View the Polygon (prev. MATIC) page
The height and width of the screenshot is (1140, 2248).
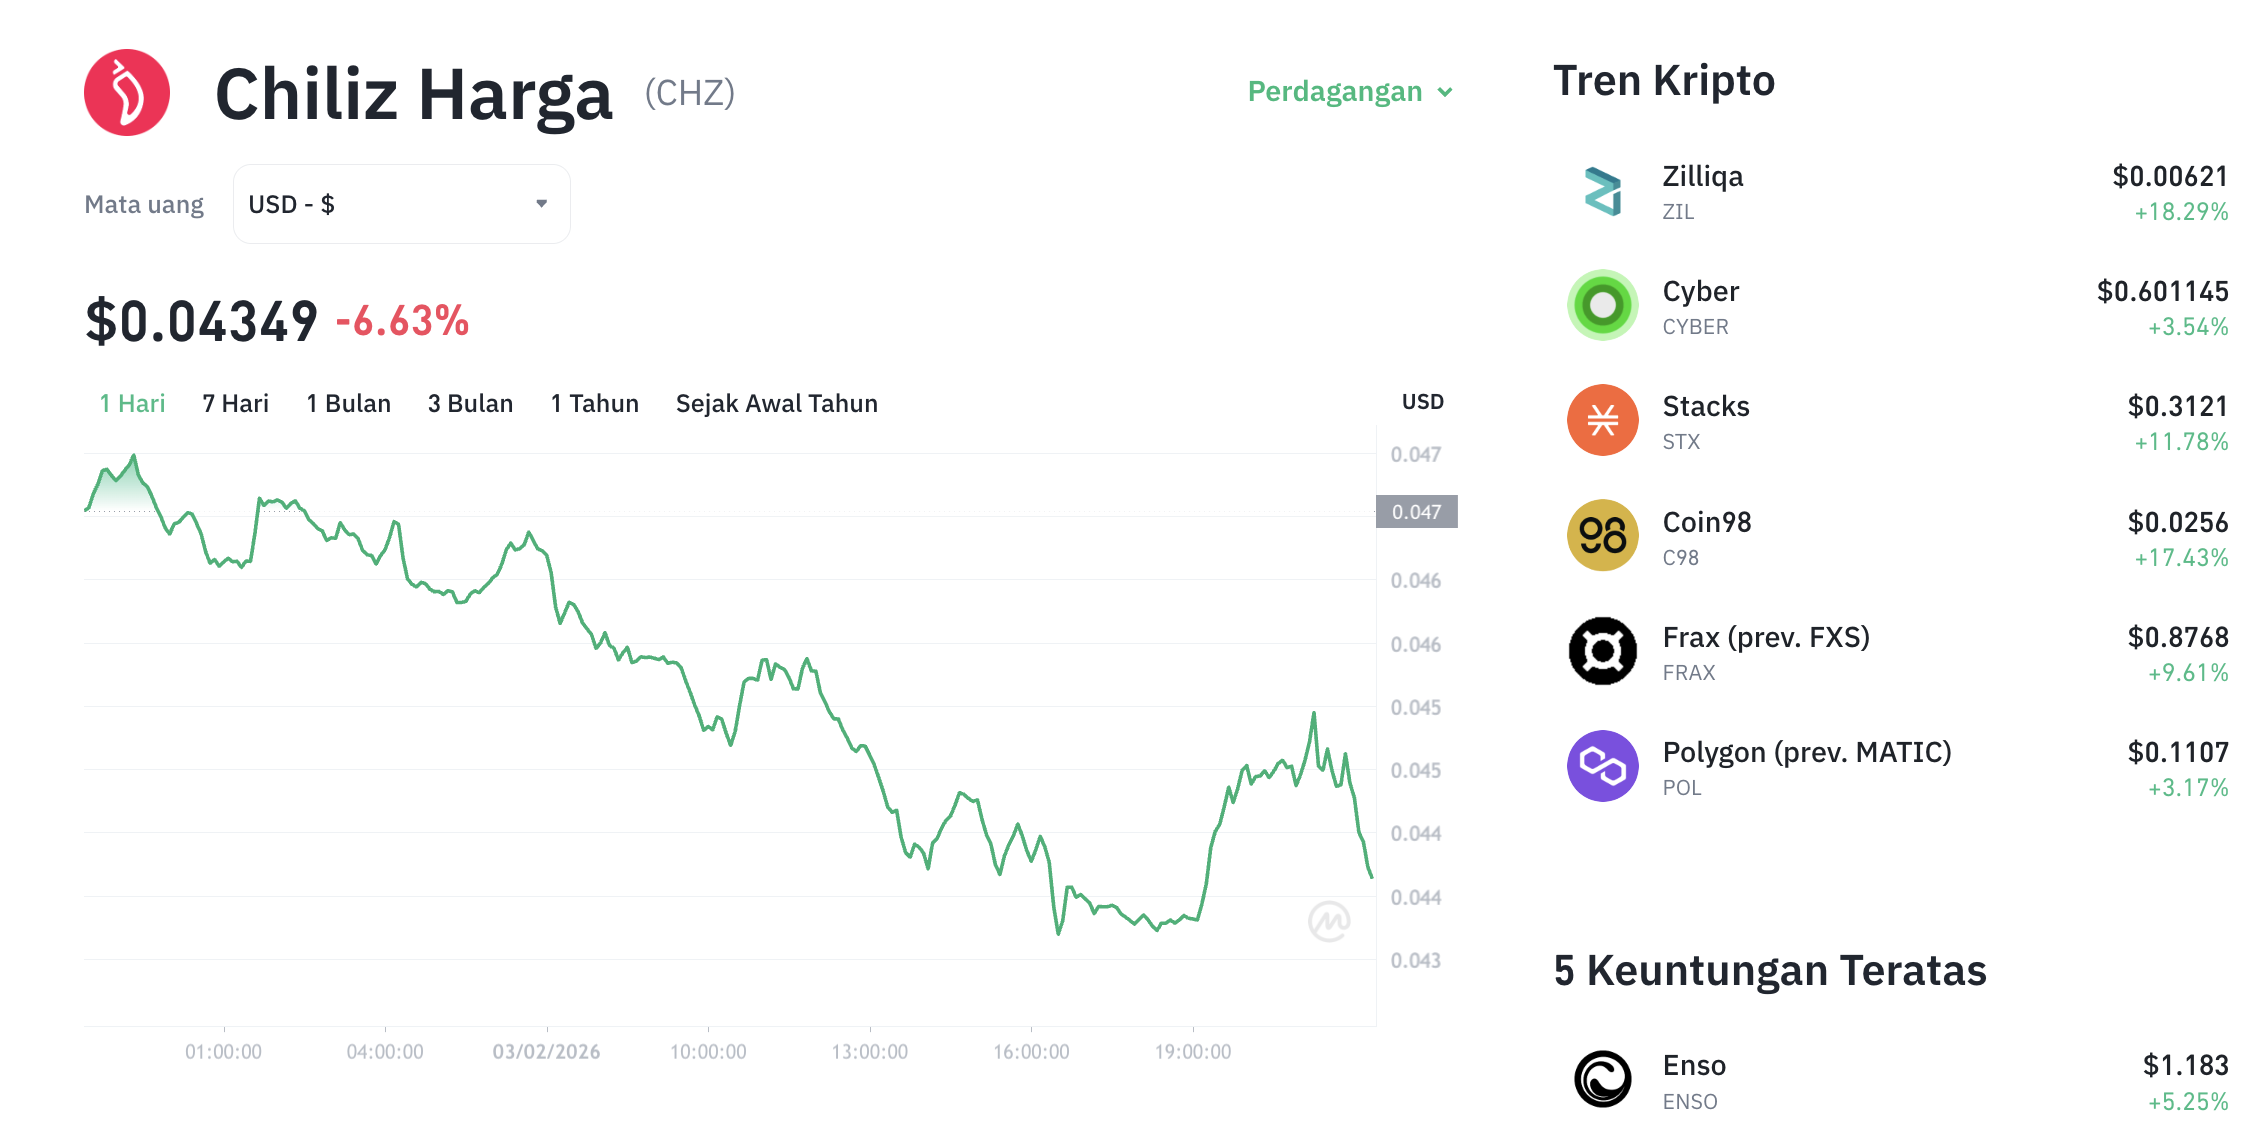1806,752
